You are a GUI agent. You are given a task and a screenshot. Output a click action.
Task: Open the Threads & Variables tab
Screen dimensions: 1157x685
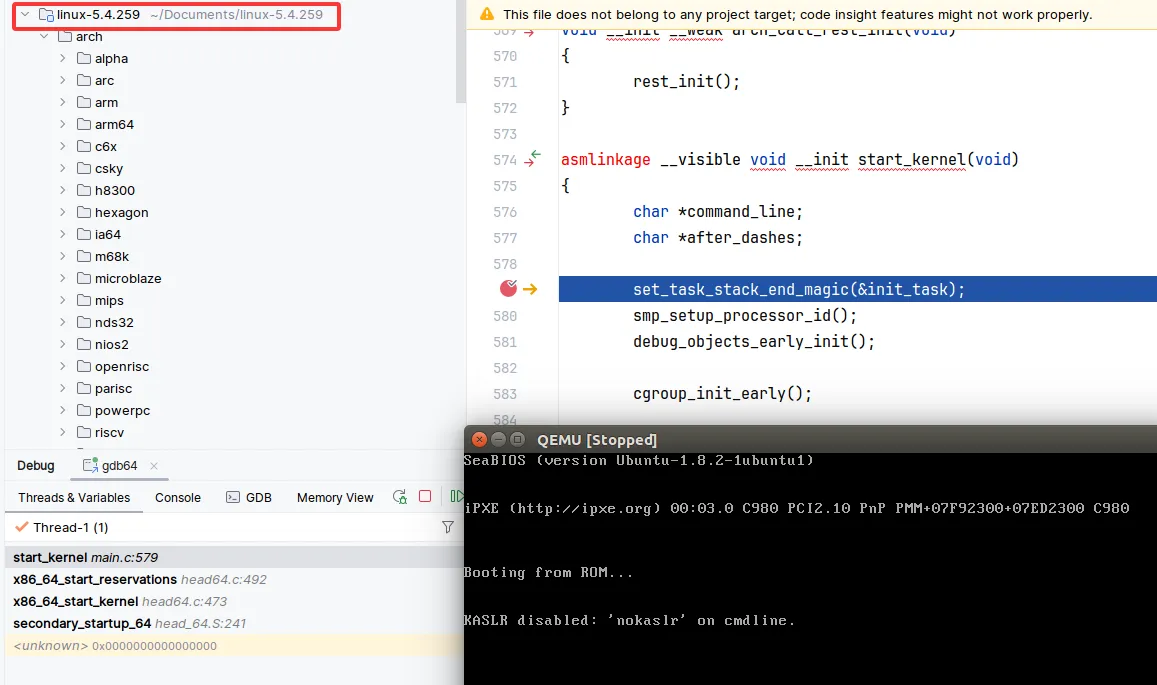[x=74, y=498]
